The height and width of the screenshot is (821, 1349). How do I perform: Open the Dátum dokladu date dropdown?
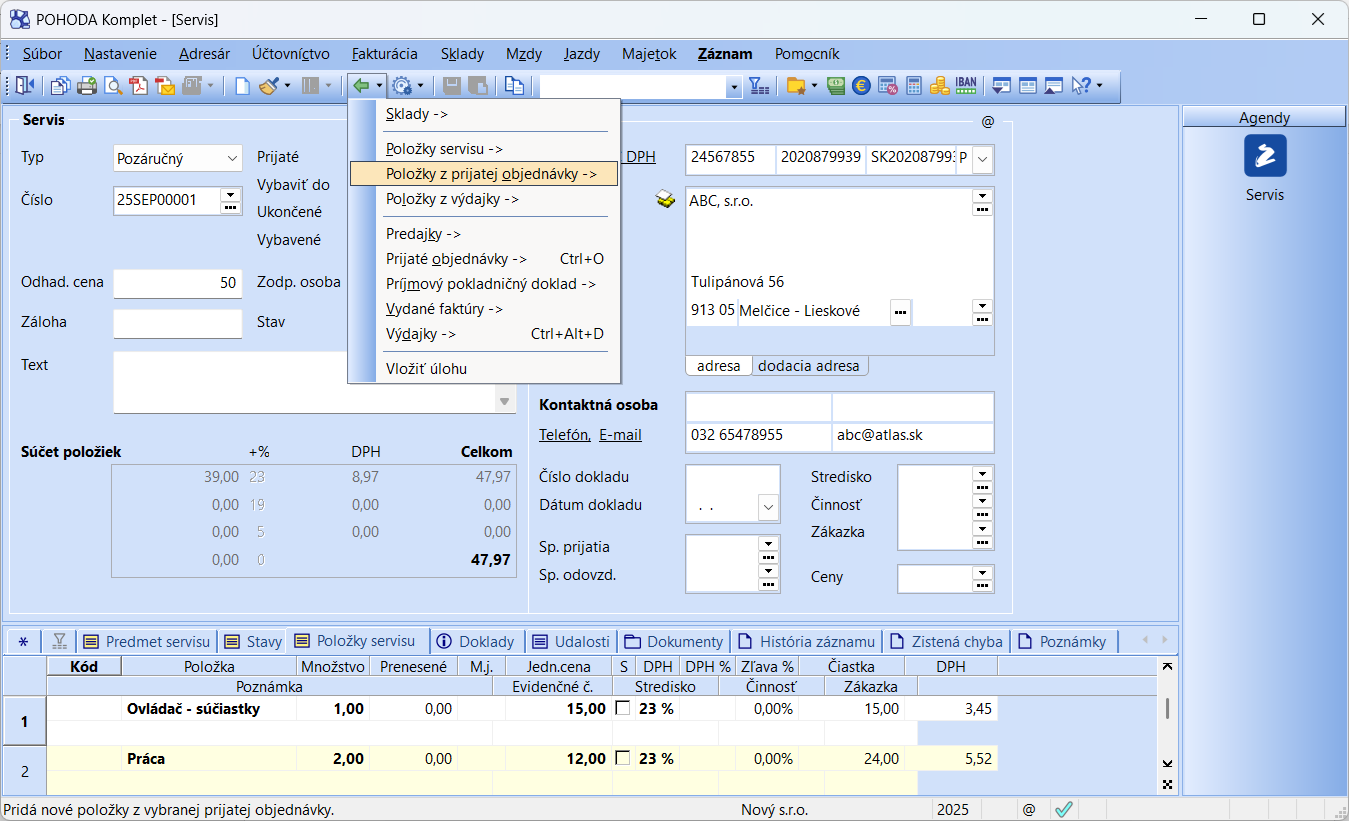768,507
